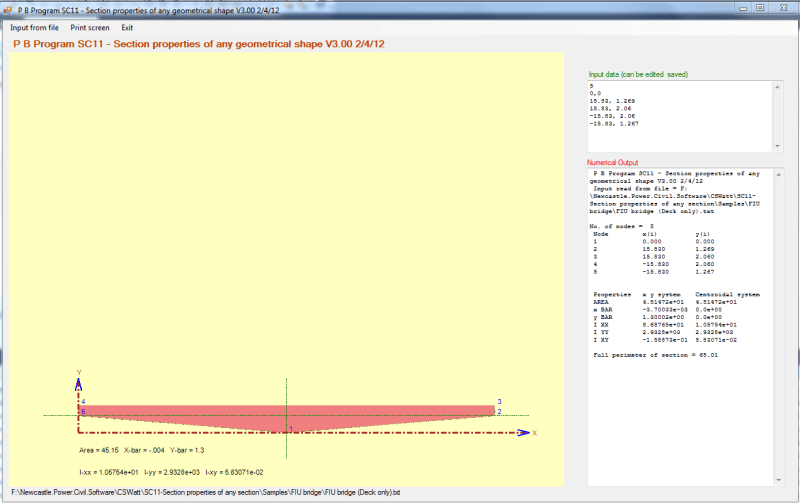Screen dimensions: 800x503
Task: Close the SC11 program window
Action: click(x=784, y=8)
